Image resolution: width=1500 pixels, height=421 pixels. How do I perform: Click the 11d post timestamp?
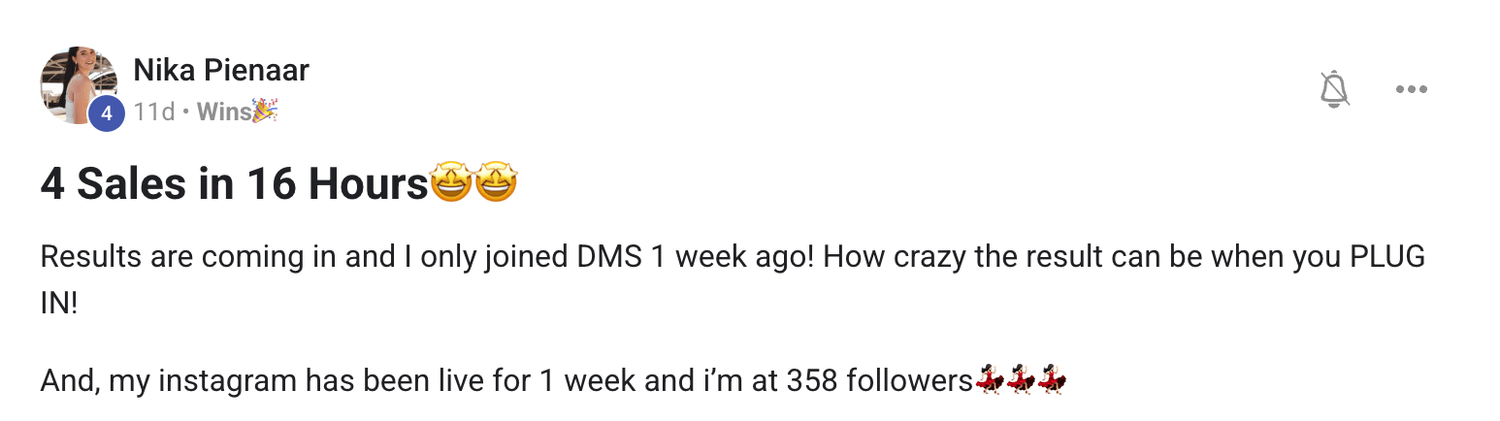[154, 112]
